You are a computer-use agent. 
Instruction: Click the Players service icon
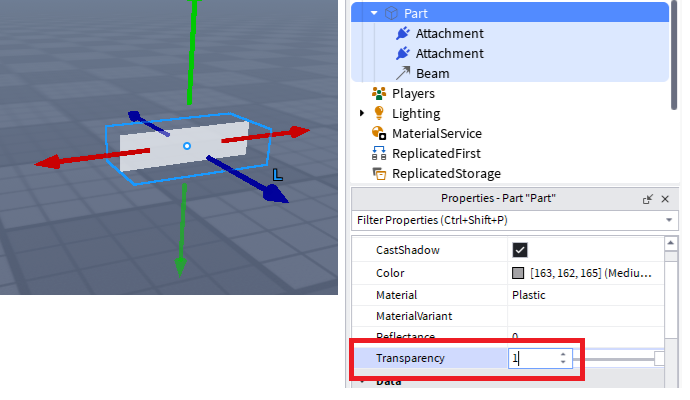coord(379,93)
